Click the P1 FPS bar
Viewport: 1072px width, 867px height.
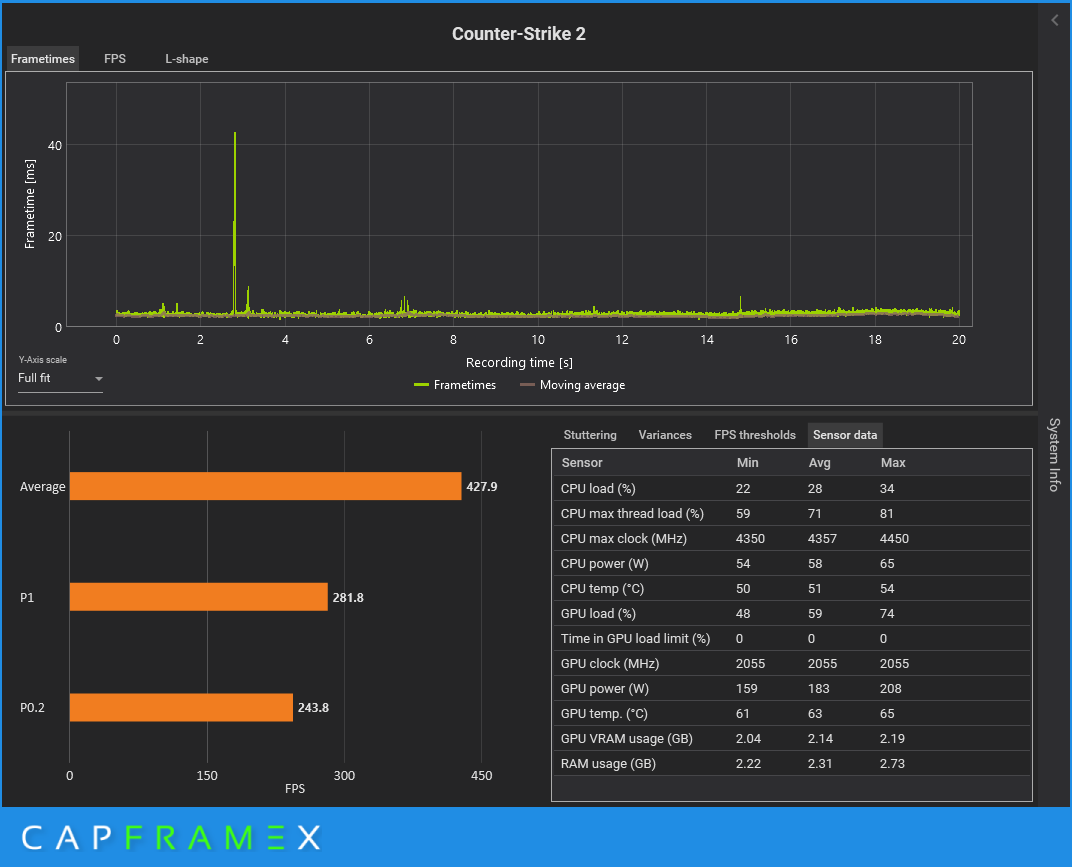(x=198, y=597)
